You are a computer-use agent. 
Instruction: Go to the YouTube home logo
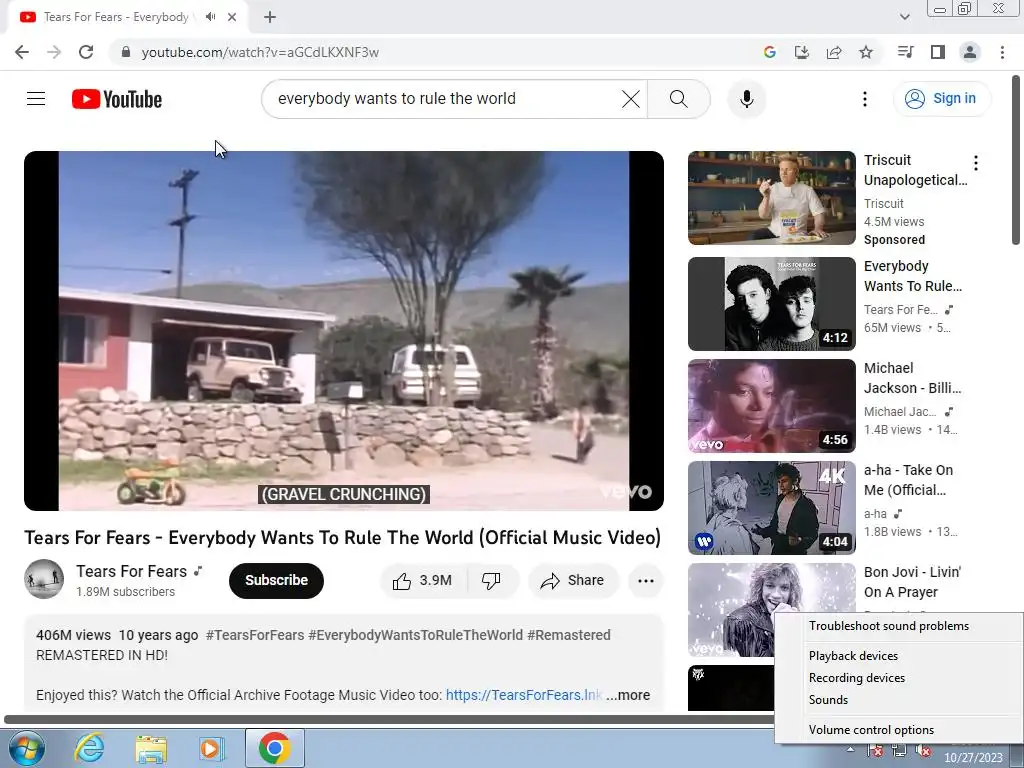pyautogui.click(x=117, y=99)
